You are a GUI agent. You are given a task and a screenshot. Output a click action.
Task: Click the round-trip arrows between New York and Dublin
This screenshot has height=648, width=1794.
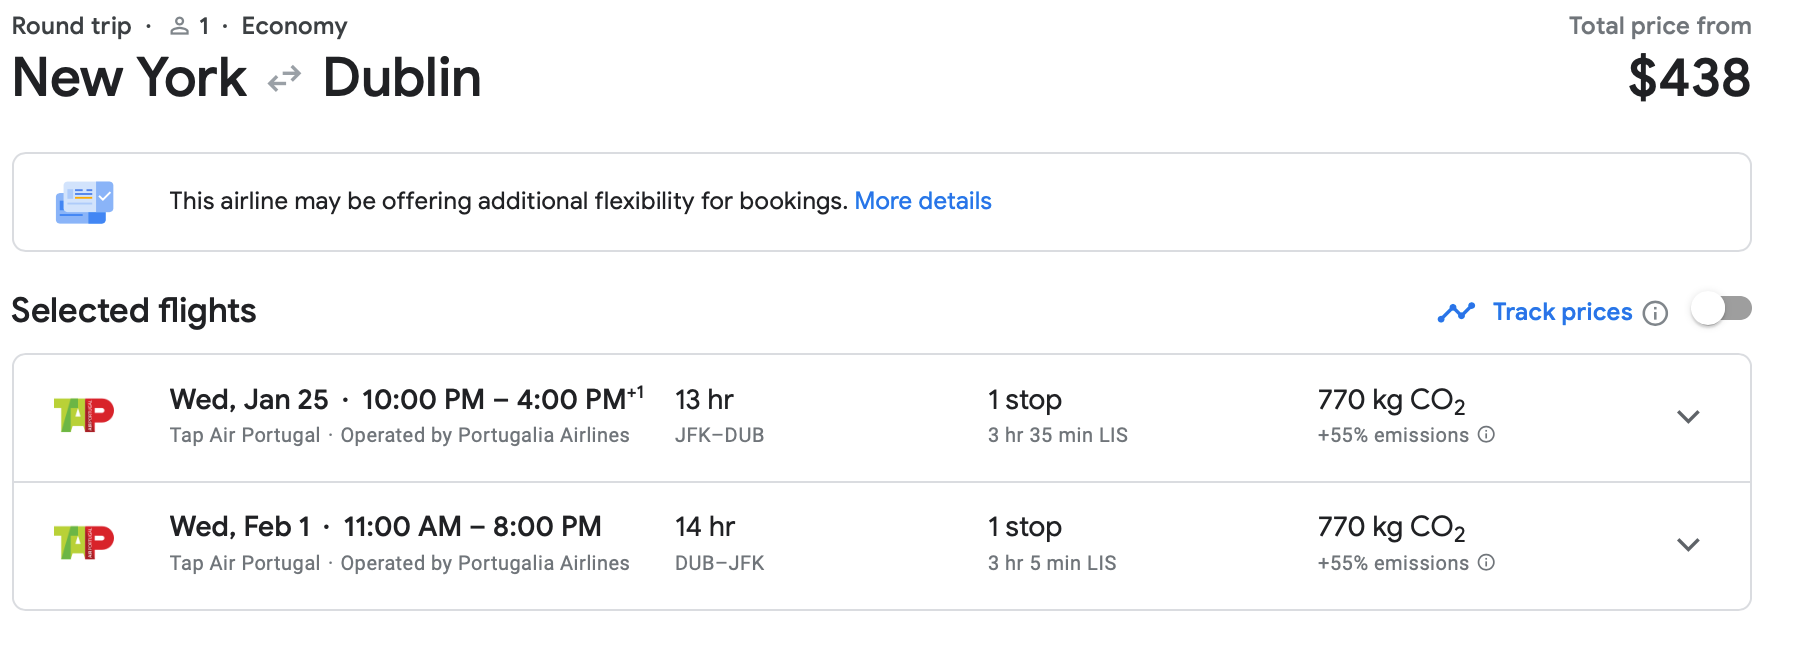[285, 78]
